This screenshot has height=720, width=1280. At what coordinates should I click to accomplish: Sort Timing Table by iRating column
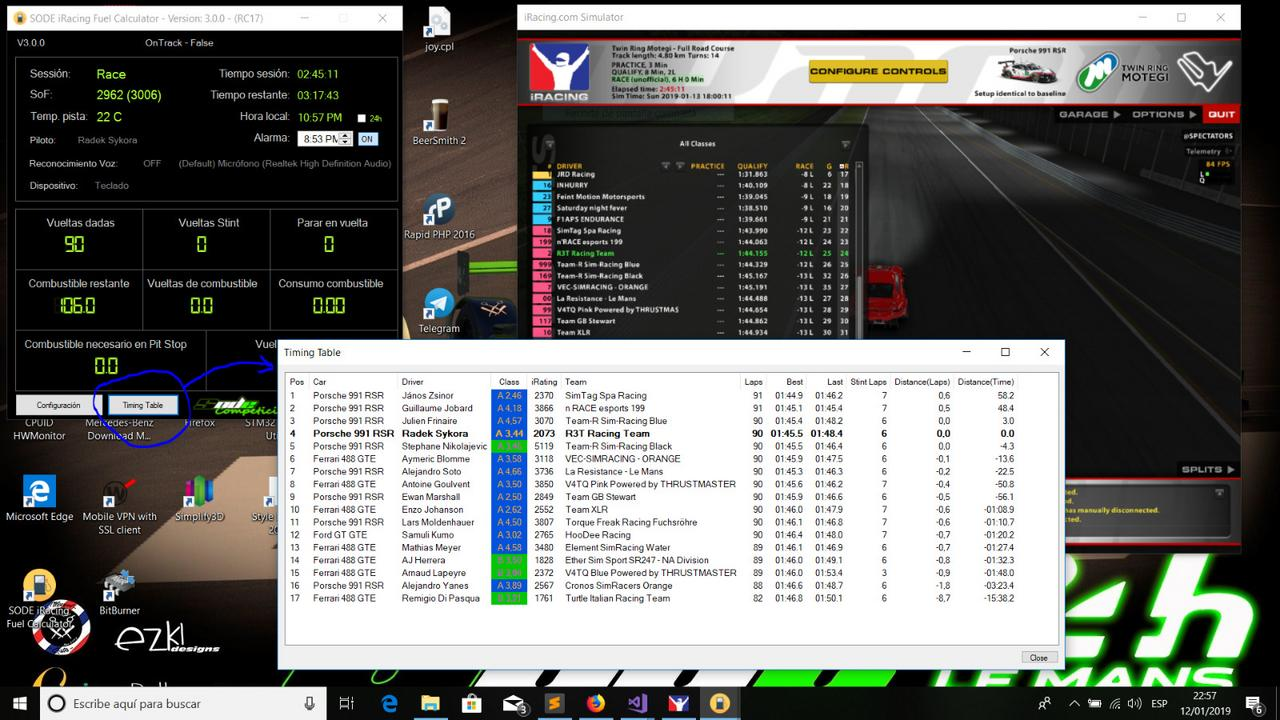point(544,382)
